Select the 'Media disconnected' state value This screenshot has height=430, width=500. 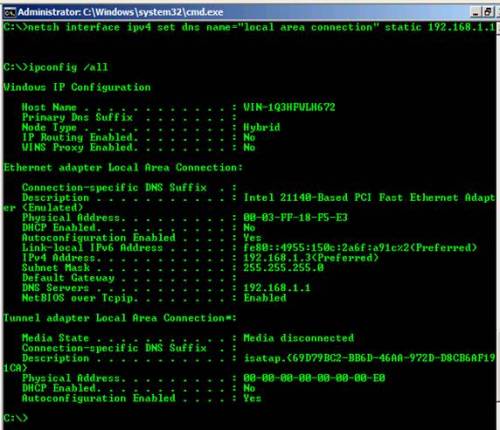(299, 338)
